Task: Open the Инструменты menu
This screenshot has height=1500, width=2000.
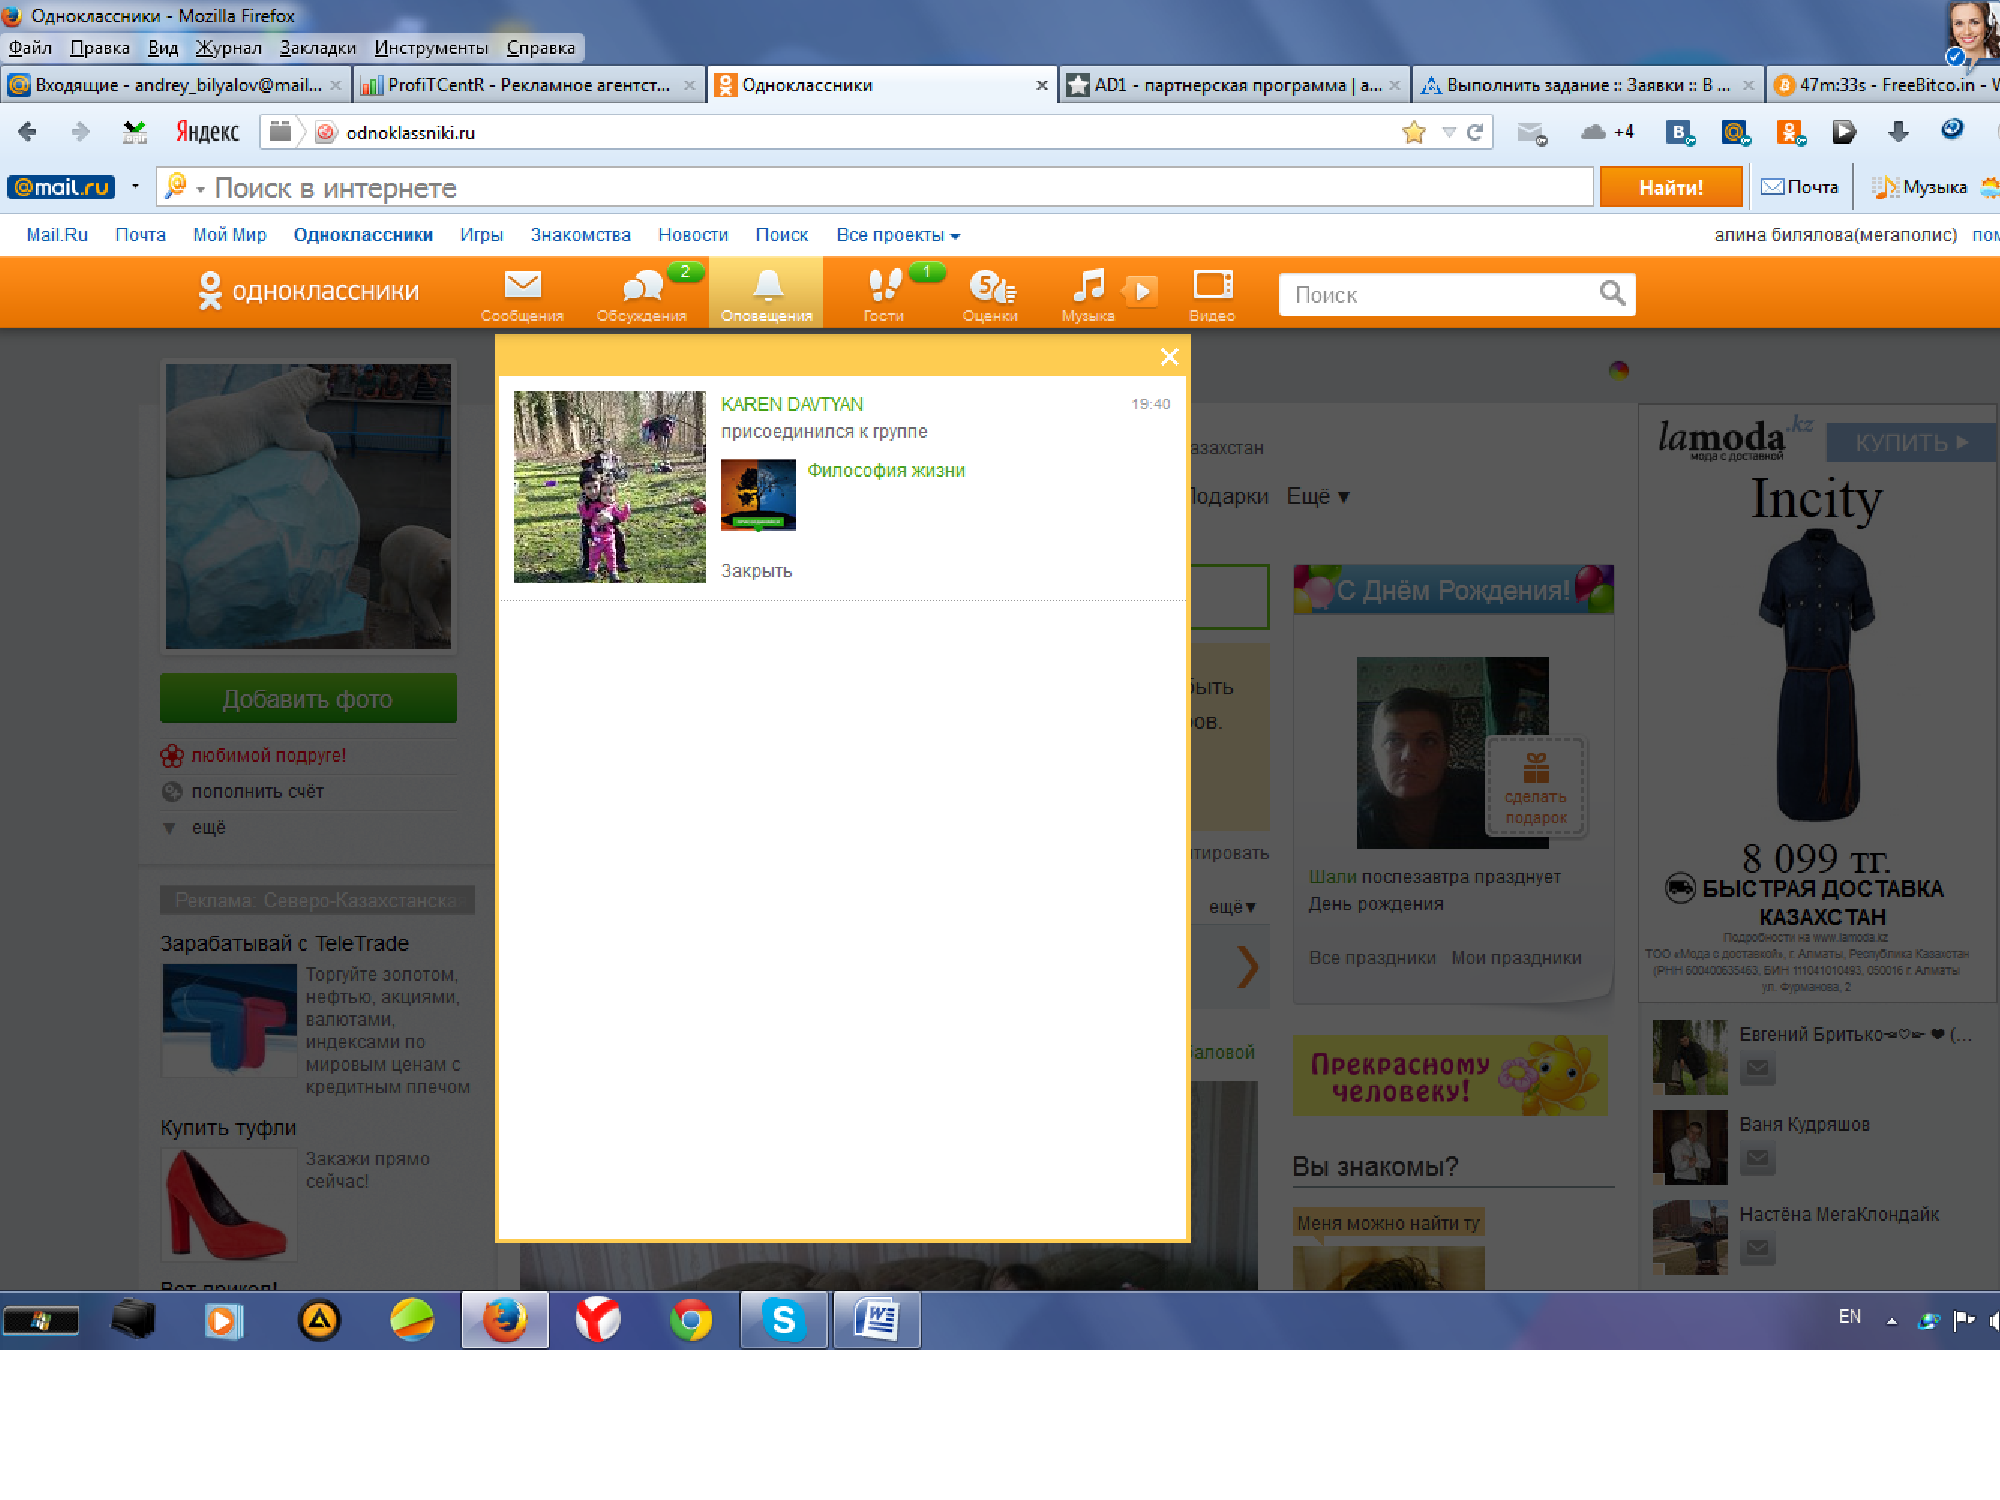Action: 431,47
